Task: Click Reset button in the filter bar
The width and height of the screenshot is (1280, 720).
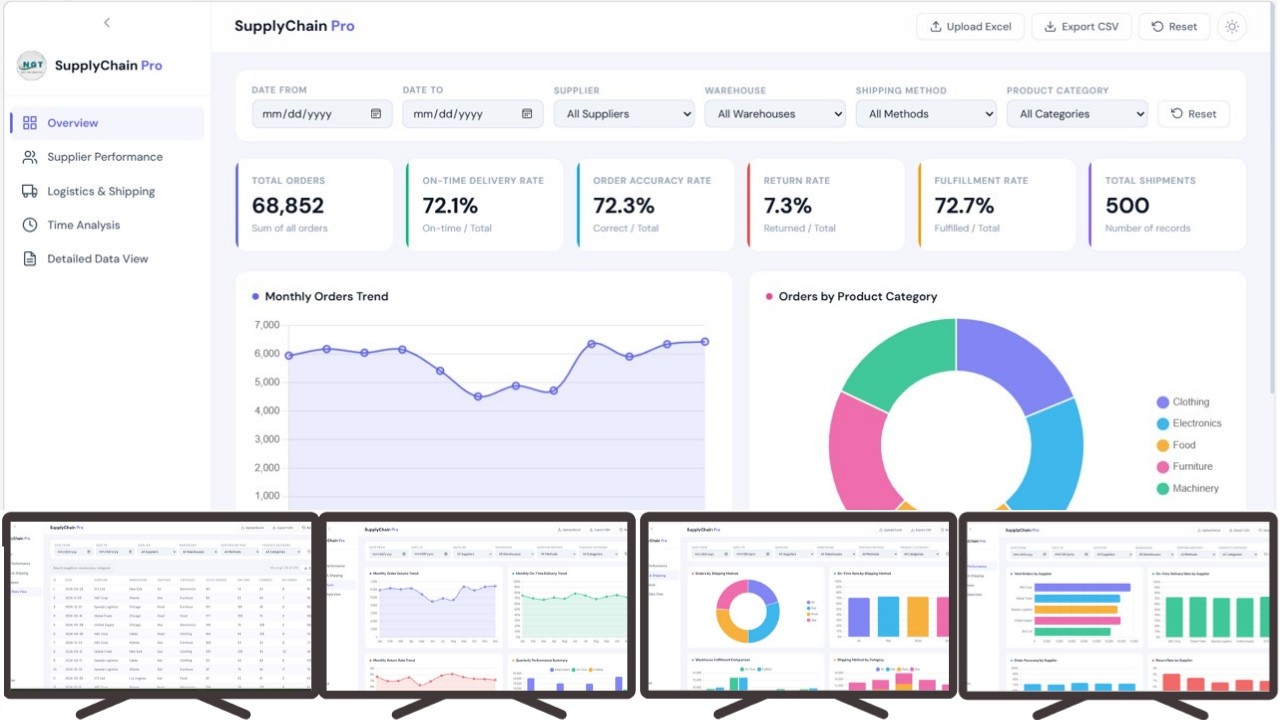Action: [1194, 114]
